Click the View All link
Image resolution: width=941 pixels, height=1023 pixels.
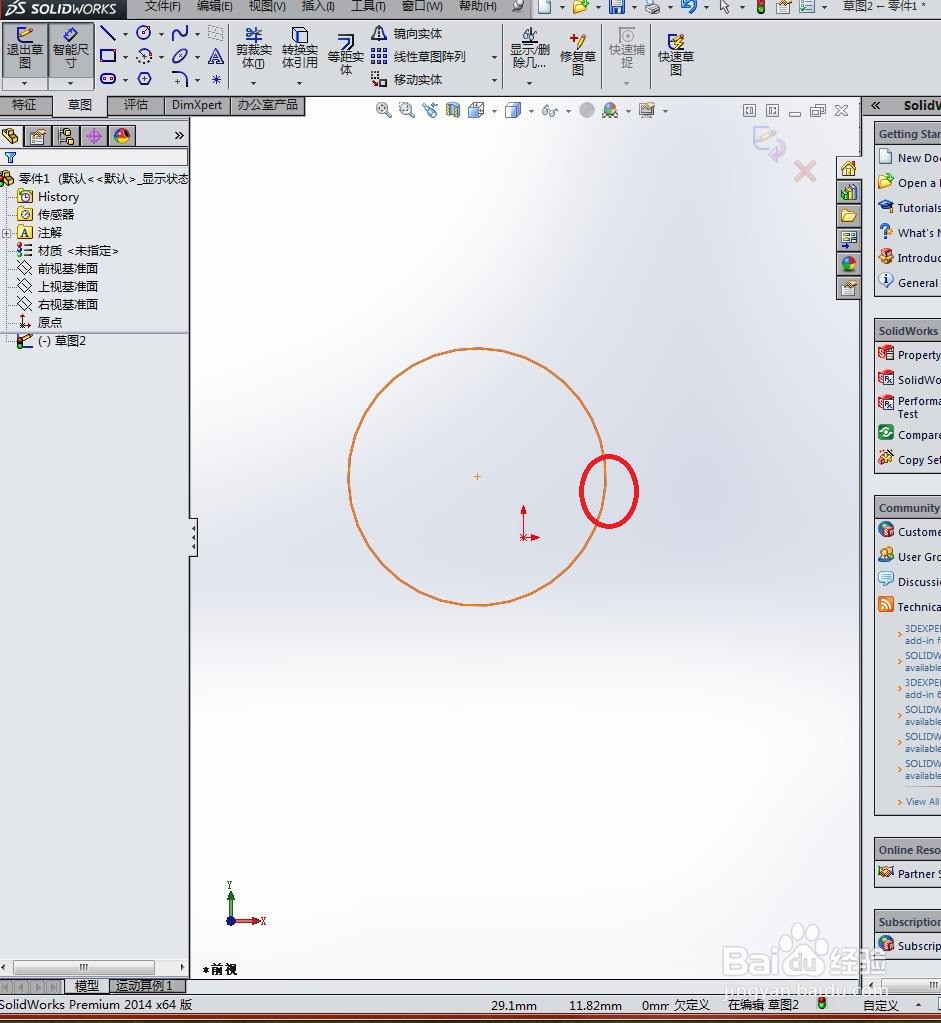922,801
